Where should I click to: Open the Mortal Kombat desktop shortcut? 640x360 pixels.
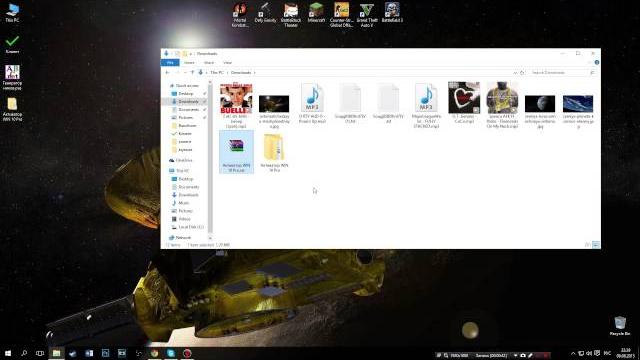pyautogui.click(x=240, y=15)
